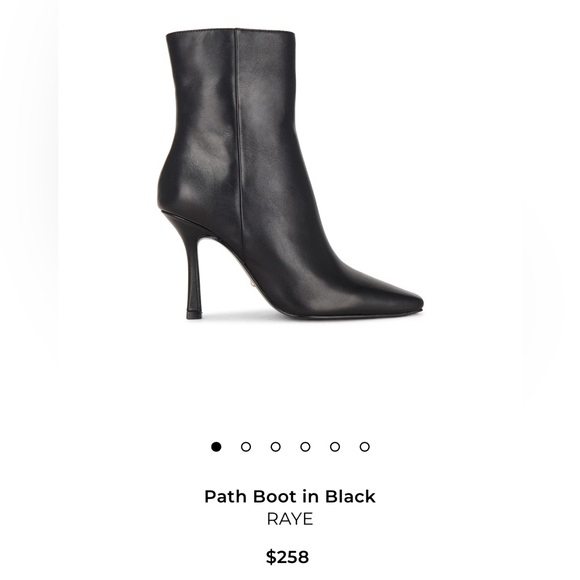Select the first filled carousel dot
This screenshot has height=580, width=580.
point(216,447)
